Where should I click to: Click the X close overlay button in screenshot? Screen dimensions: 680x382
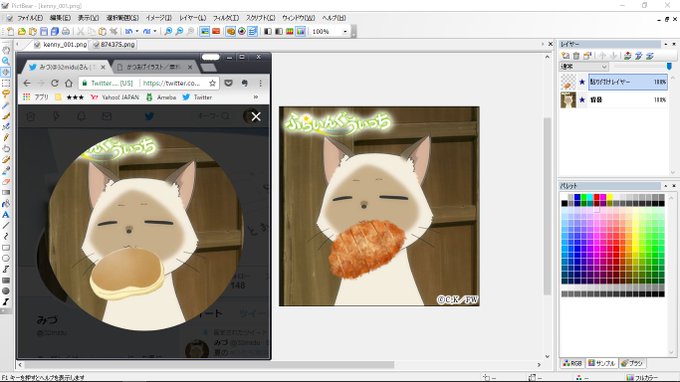tap(256, 116)
